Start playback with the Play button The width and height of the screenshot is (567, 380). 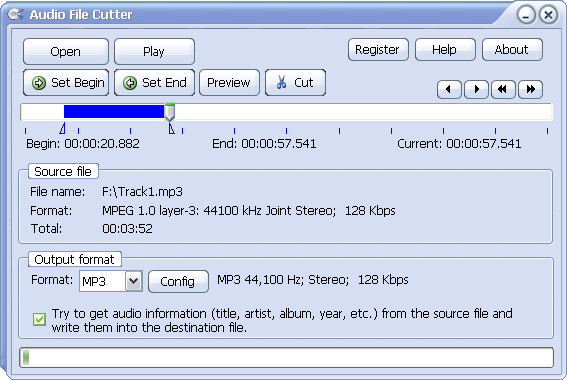pyautogui.click(x=154, y=51)
